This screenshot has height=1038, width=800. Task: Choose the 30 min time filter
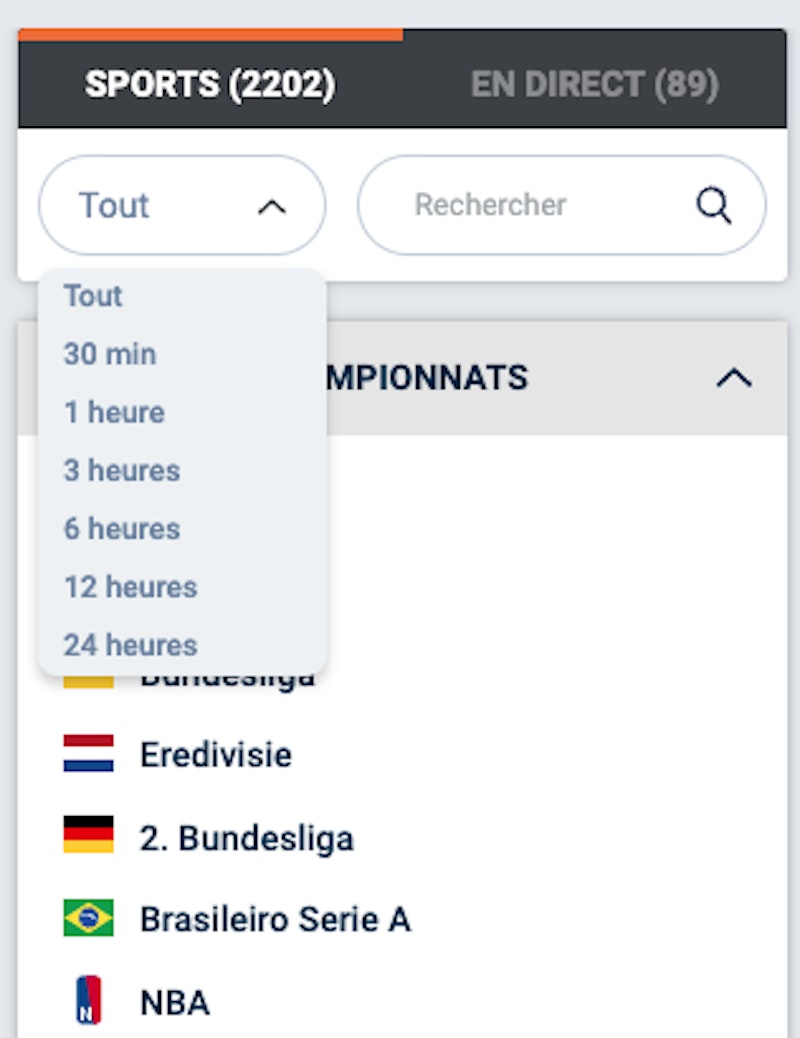[110, 354]
